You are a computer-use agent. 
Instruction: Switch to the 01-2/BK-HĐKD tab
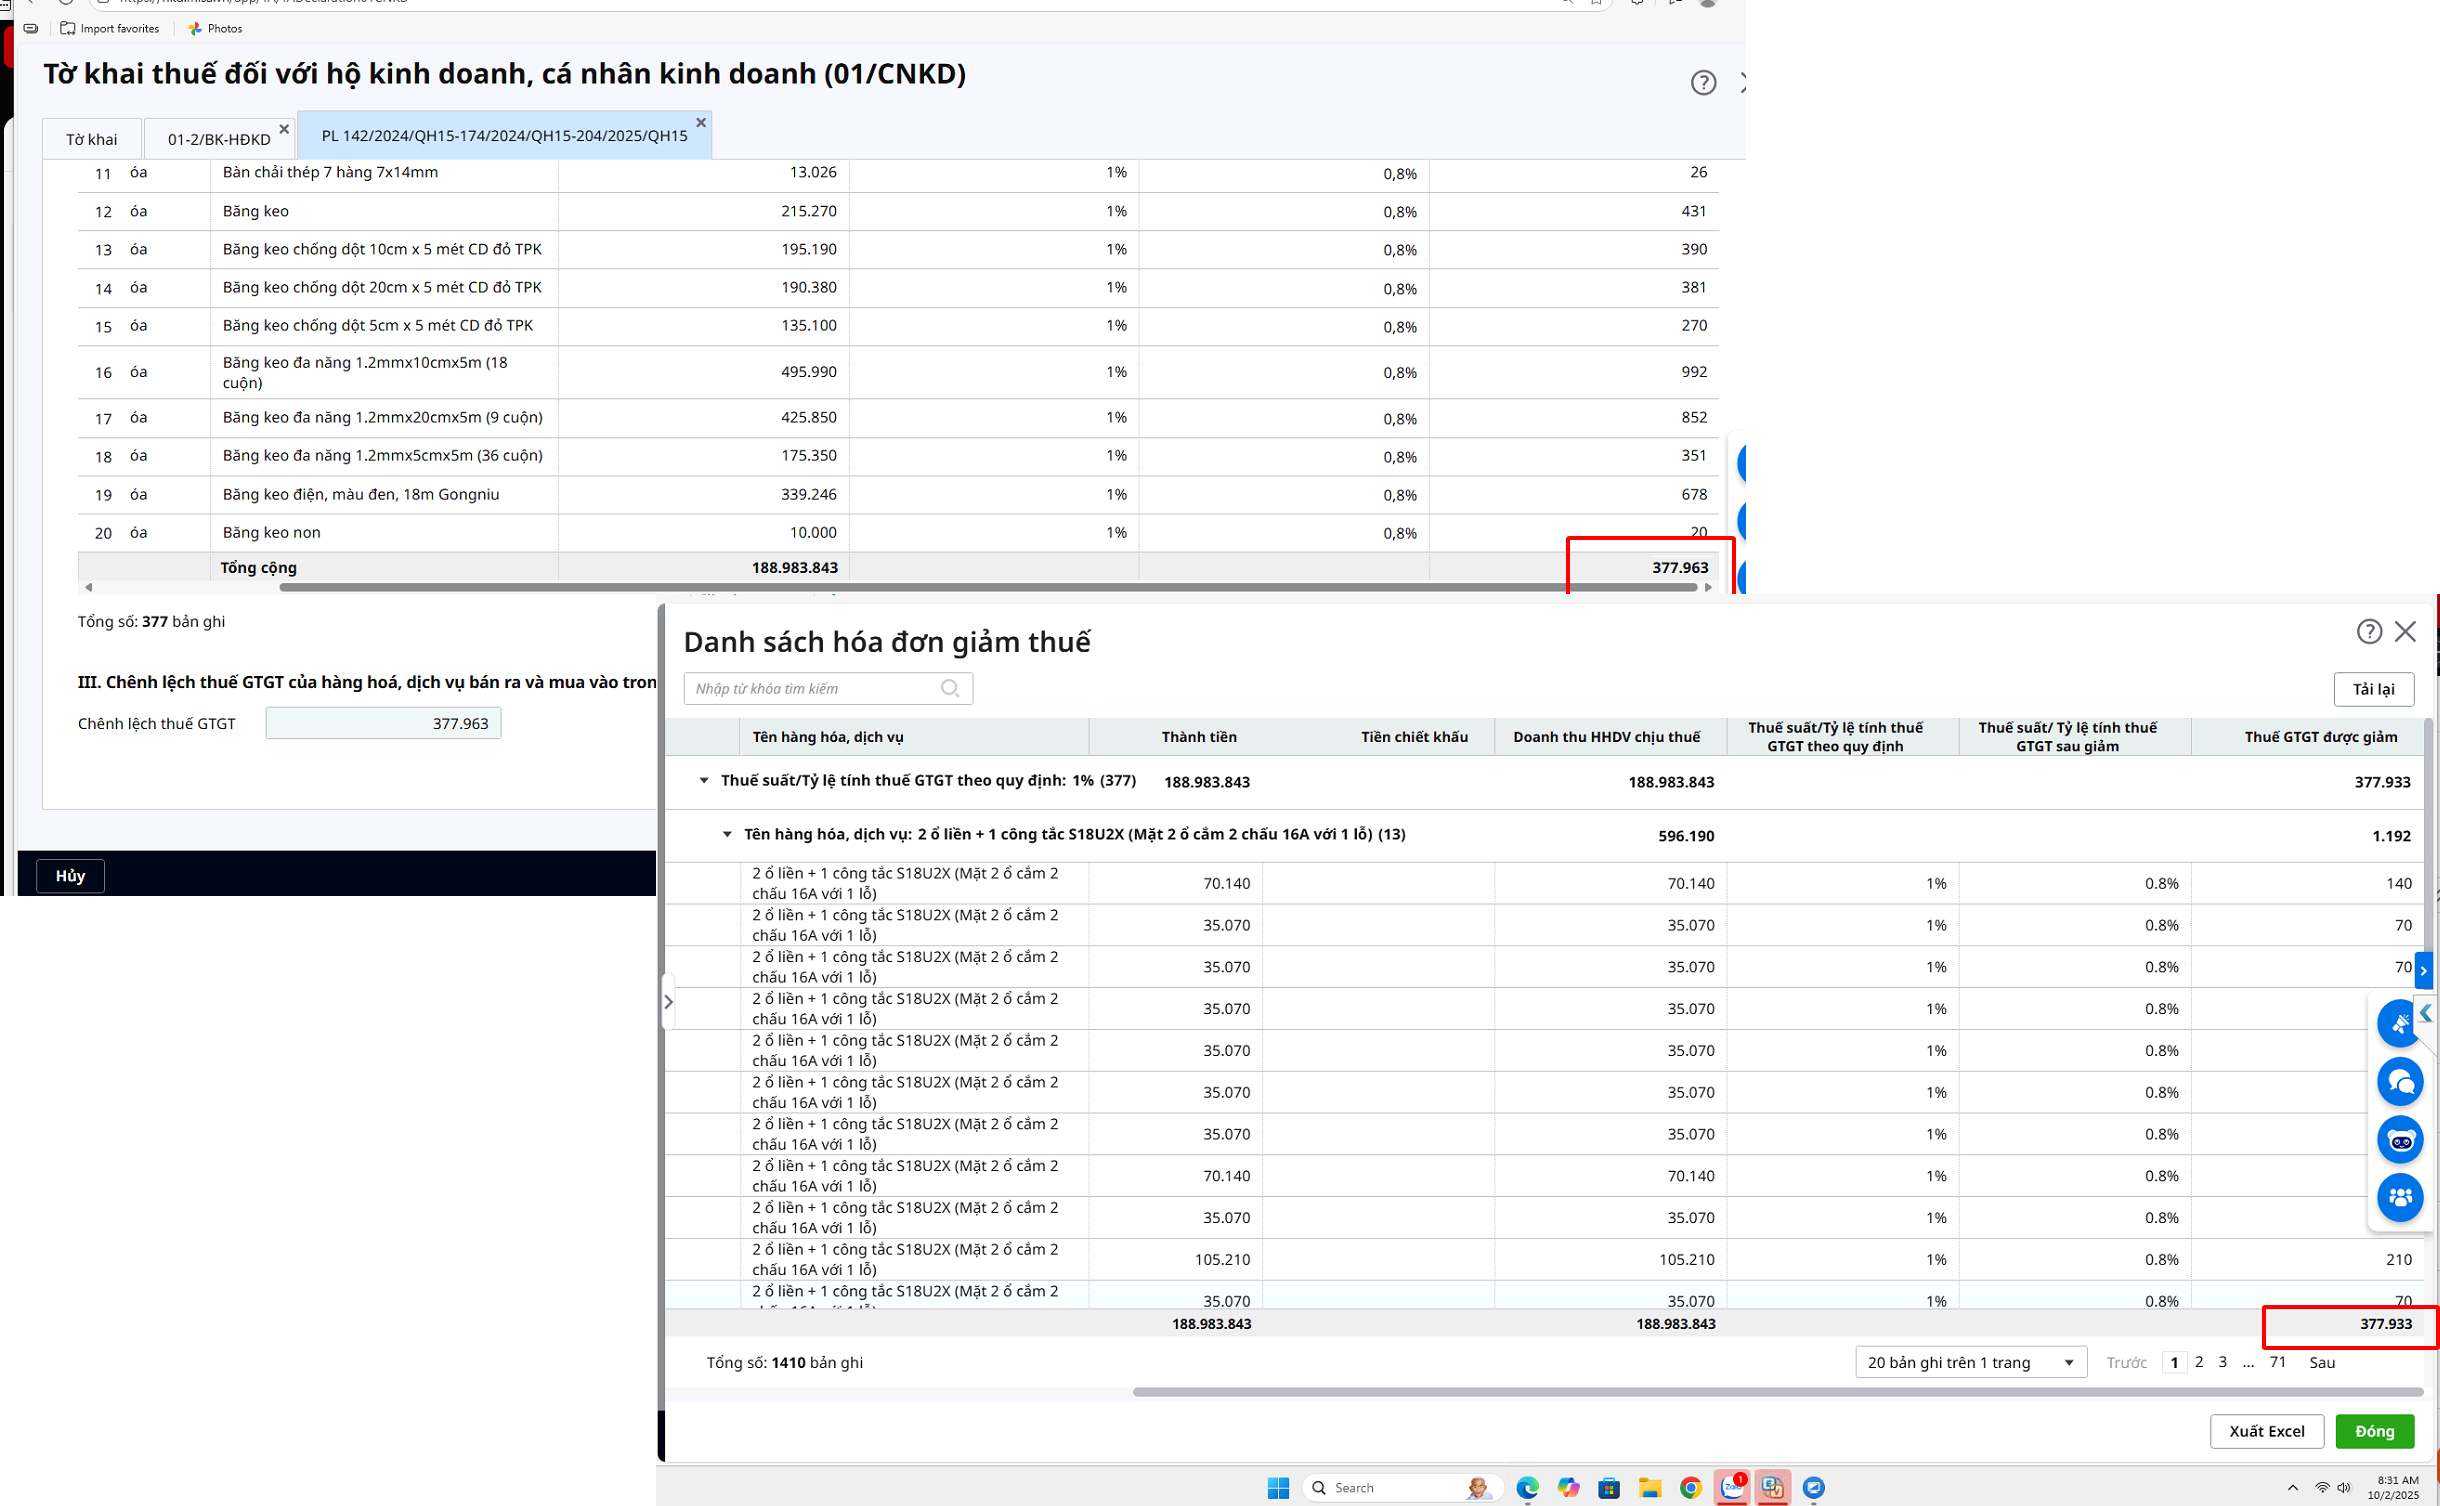click(x=218, y=139)
